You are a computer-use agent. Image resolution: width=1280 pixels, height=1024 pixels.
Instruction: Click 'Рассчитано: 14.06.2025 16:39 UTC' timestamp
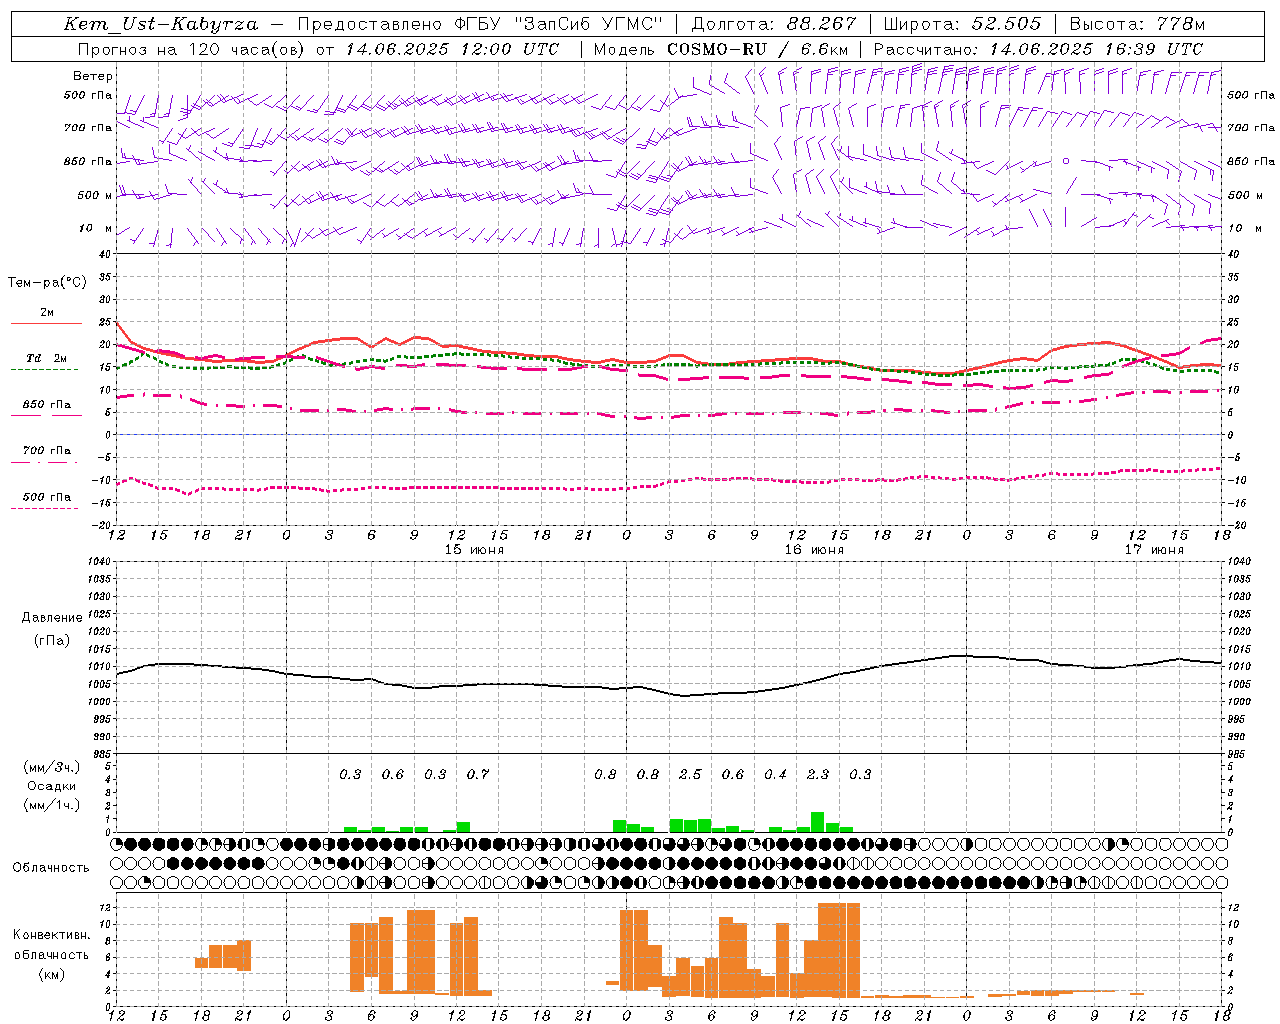click(x=1038, y=49)
